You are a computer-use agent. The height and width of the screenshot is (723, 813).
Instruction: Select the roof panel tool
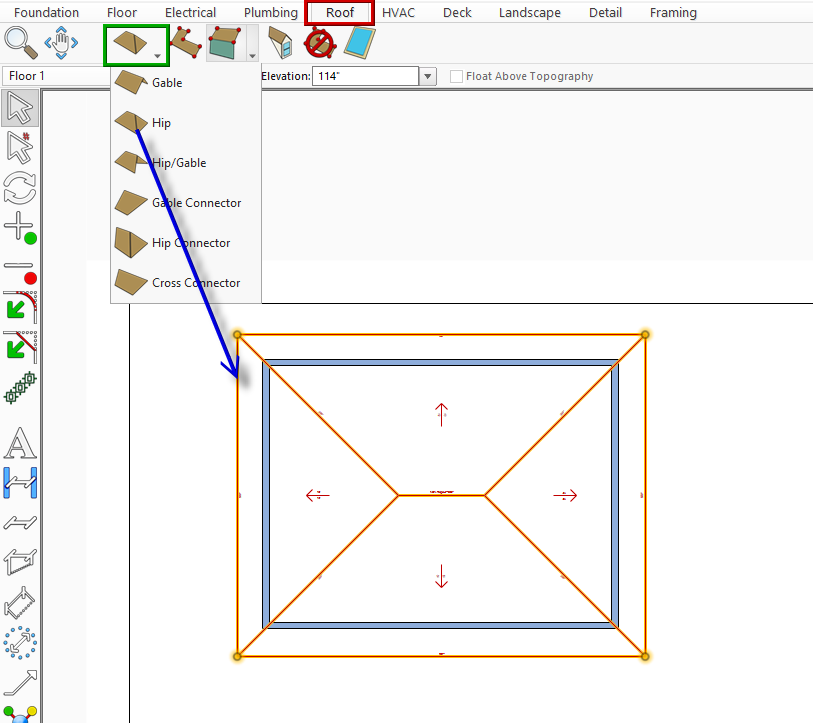click(x=225, y=43)
